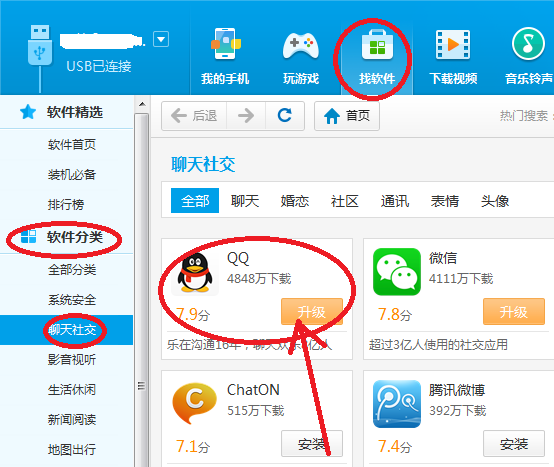Go back with the 后退 button
The width and height of the screenshot is (554, 467).
click(x=194, y=116)
